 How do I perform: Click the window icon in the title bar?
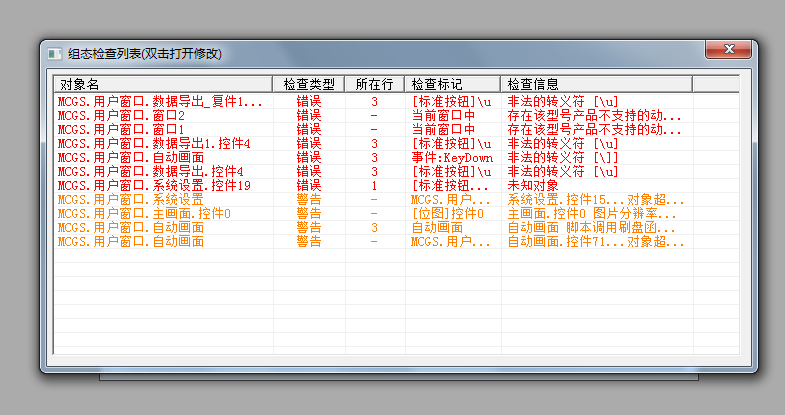(55, 53)
